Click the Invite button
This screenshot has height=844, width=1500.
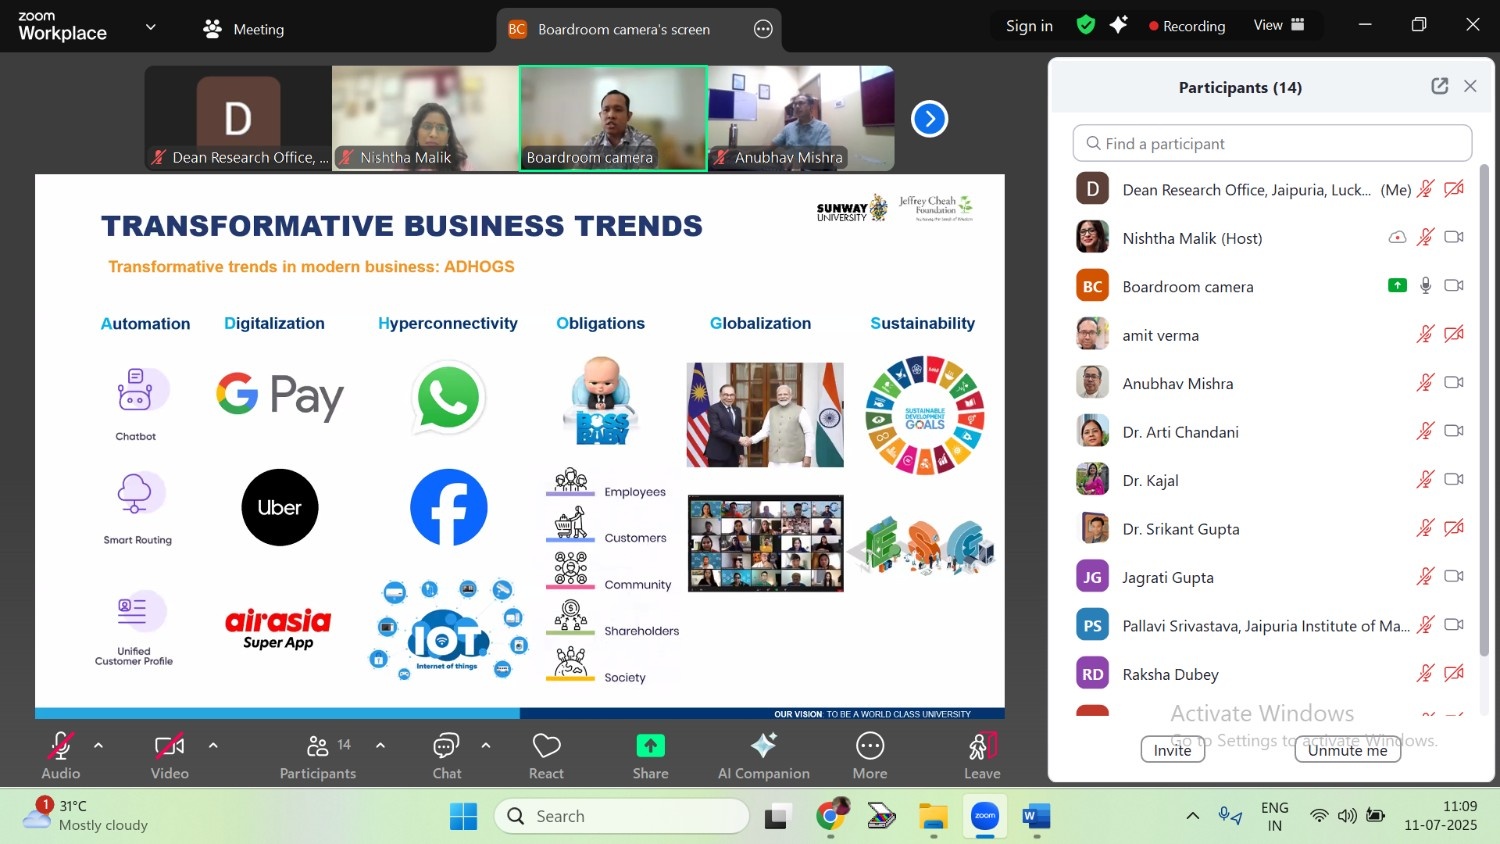[1173, 750]
